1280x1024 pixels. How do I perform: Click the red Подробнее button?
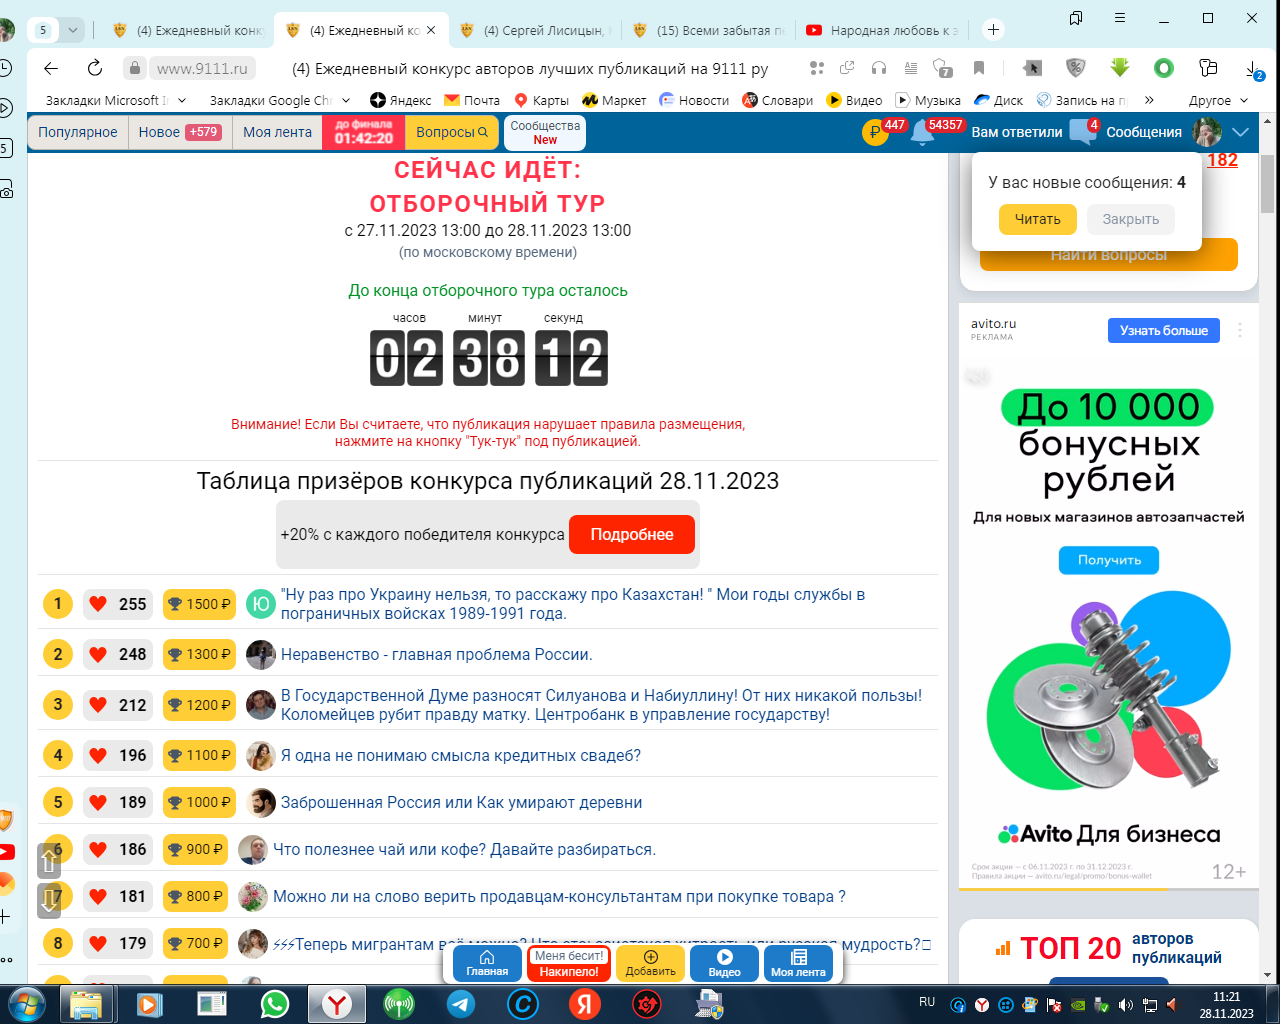(x=632, y=534)
